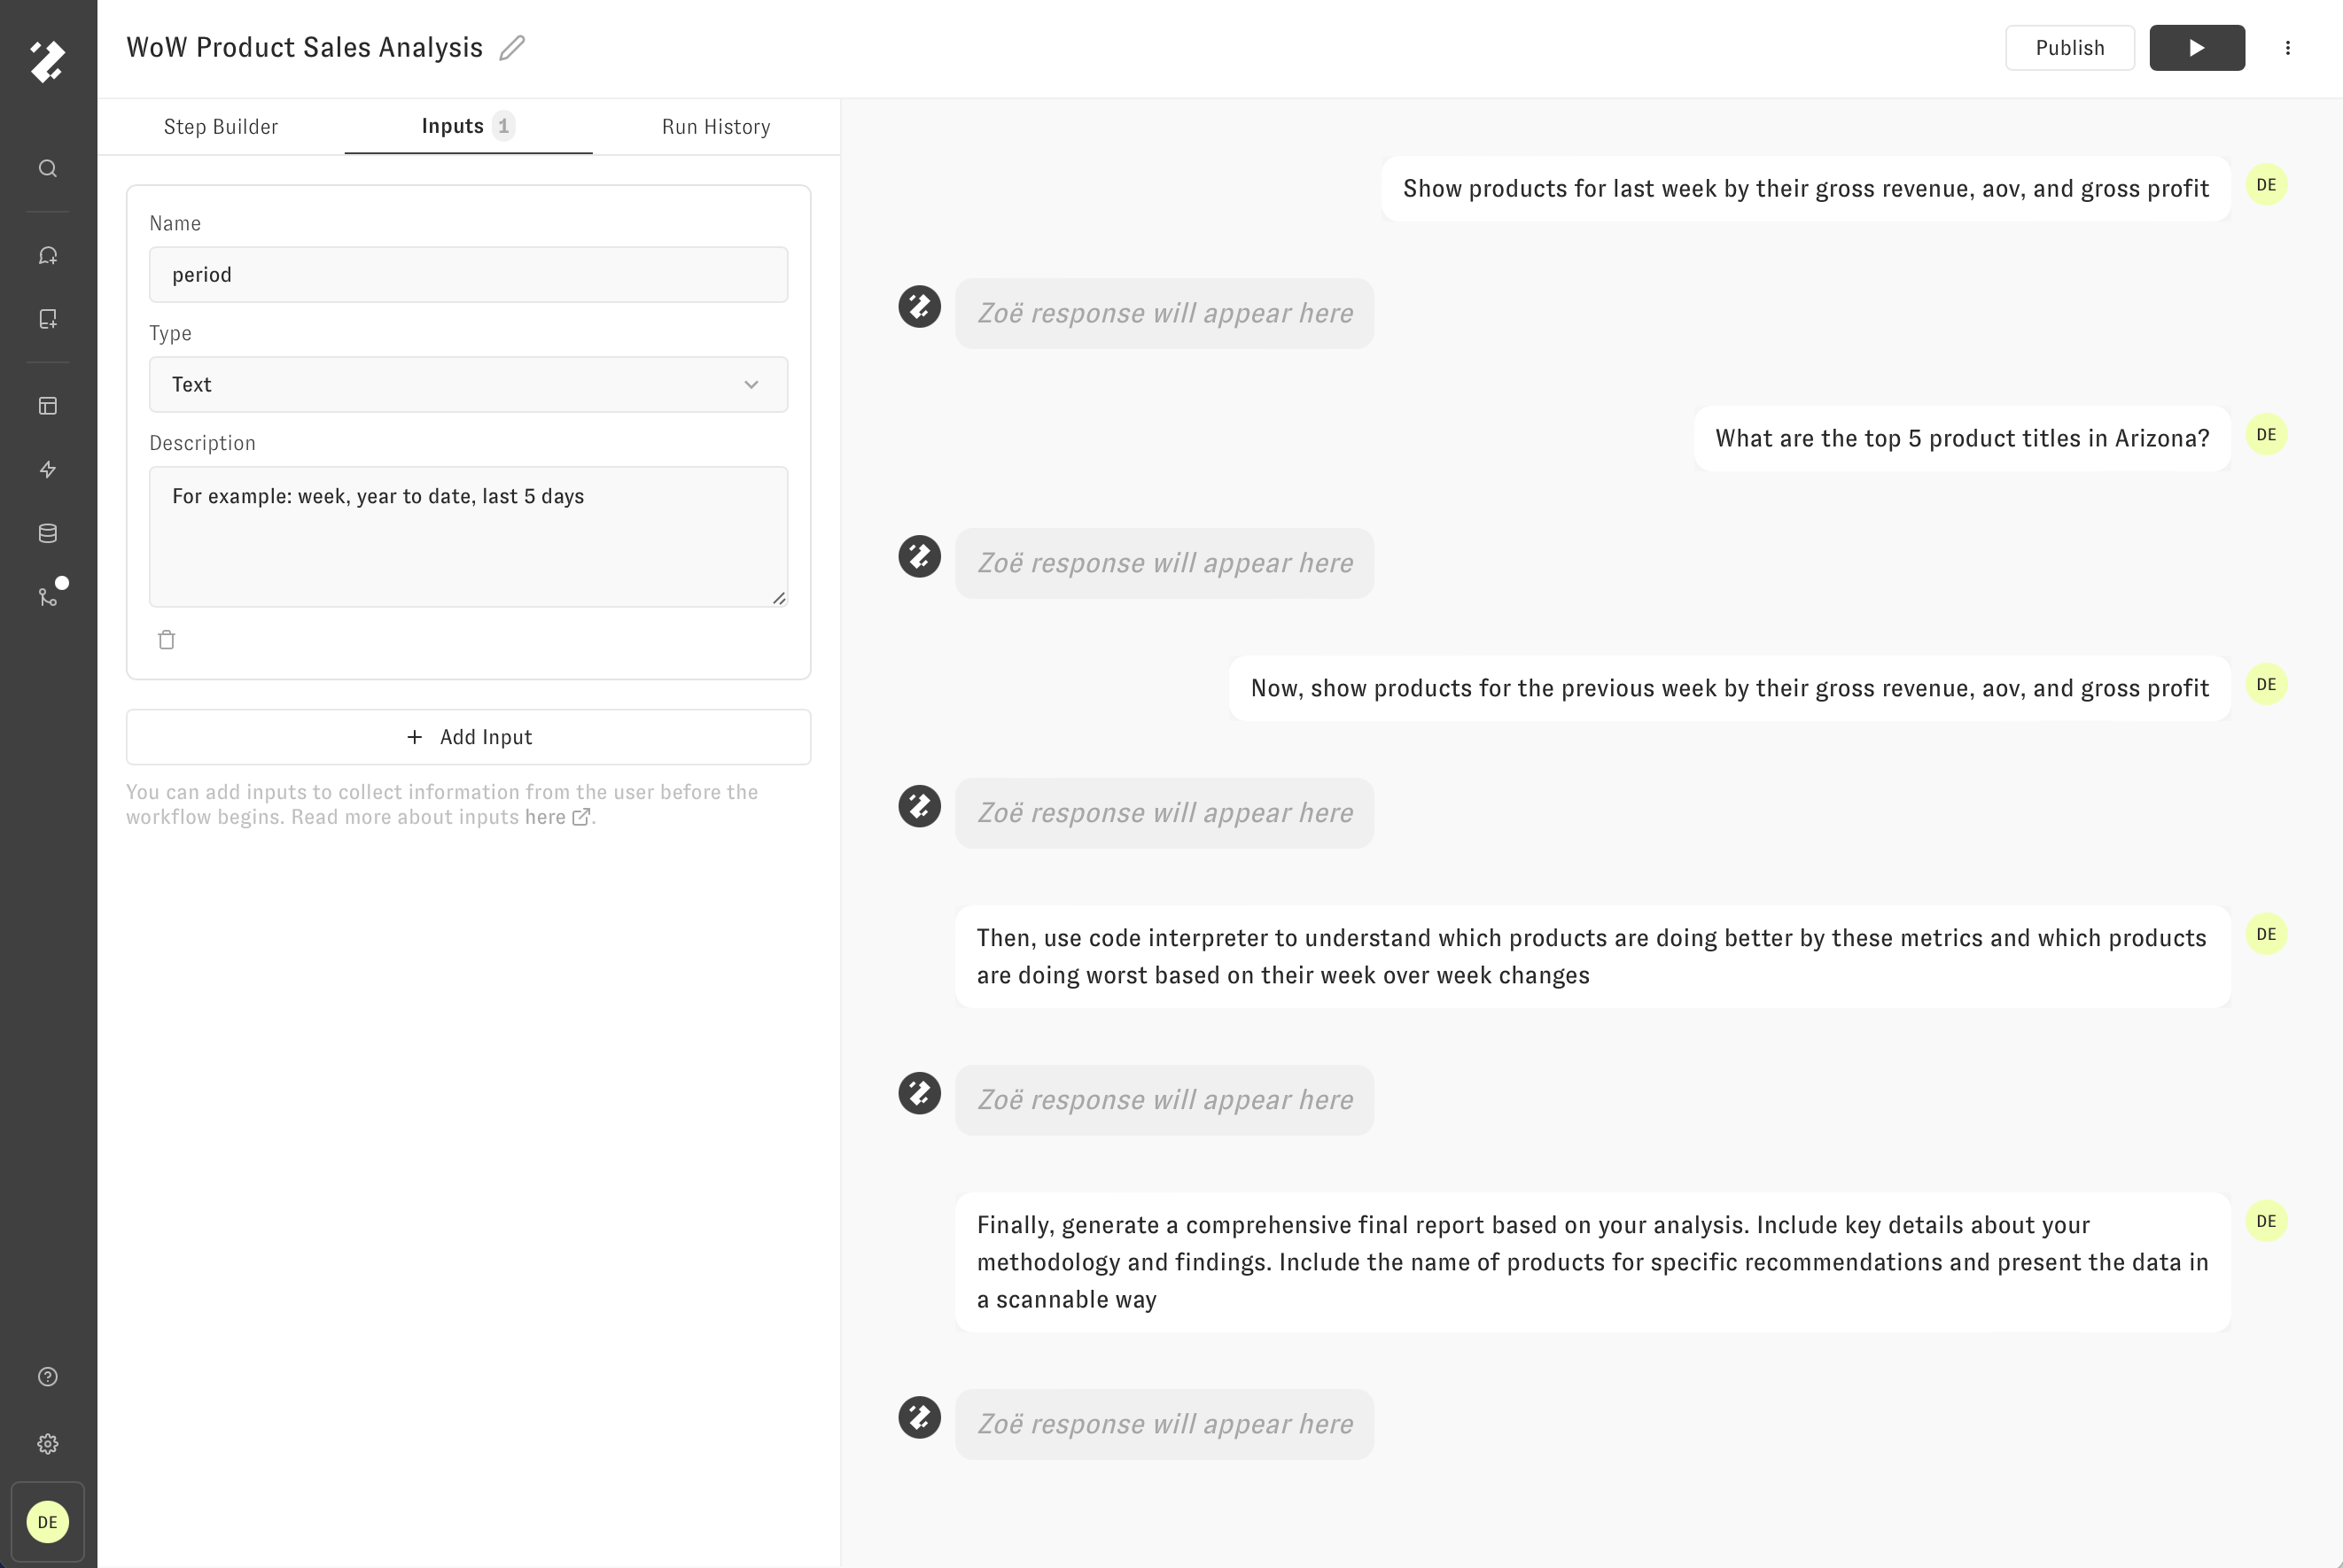Click the Name field containing period
This screenshot has width=2343, height=1568.
coord(468,274)
